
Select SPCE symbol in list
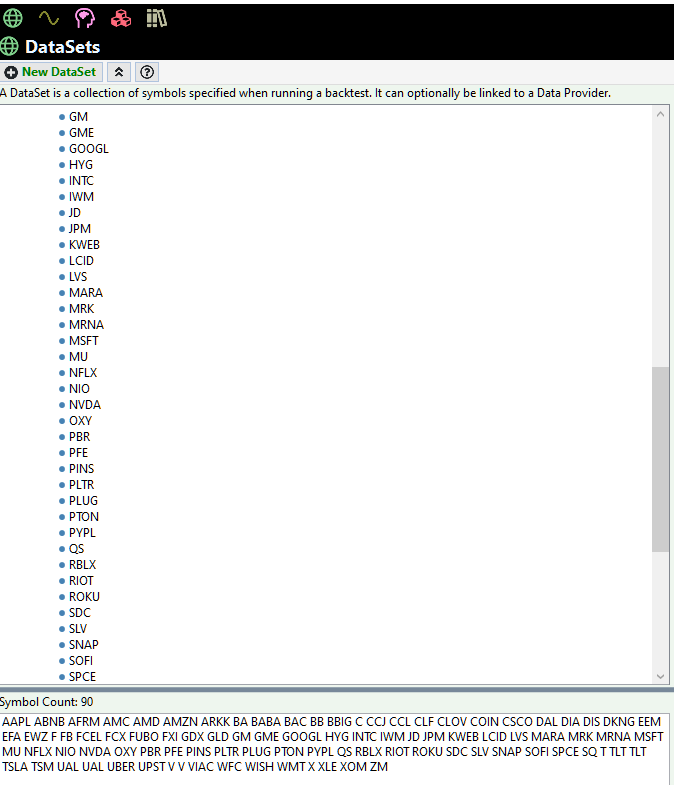click(x=82, y=677)
